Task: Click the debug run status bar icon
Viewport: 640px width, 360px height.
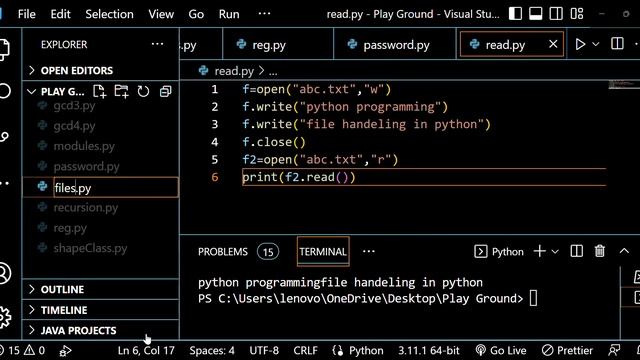Action: pos(65,351)
